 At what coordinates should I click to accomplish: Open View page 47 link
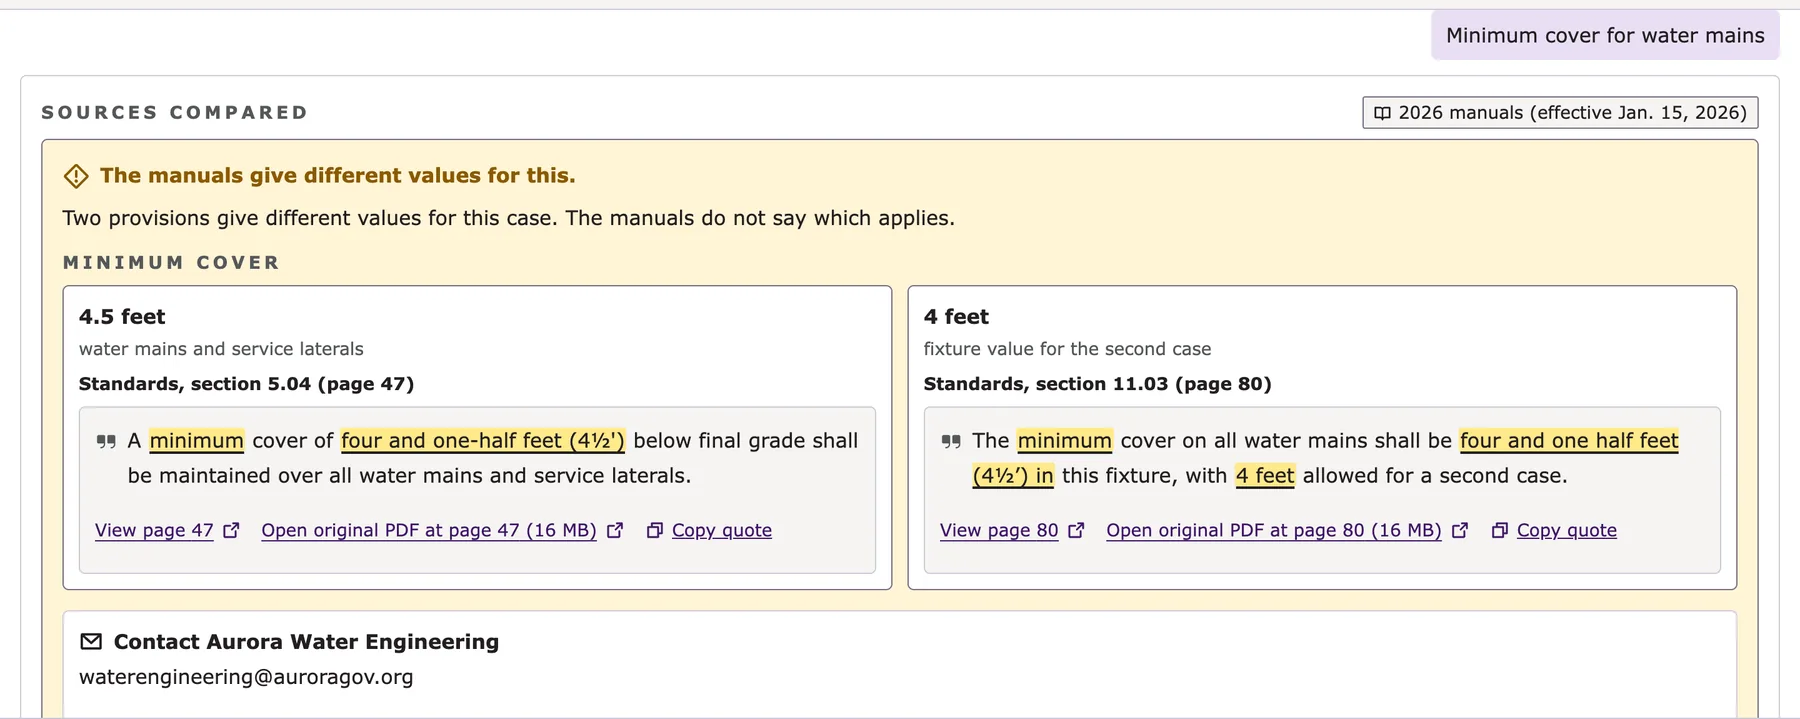[x=154, y=530]
